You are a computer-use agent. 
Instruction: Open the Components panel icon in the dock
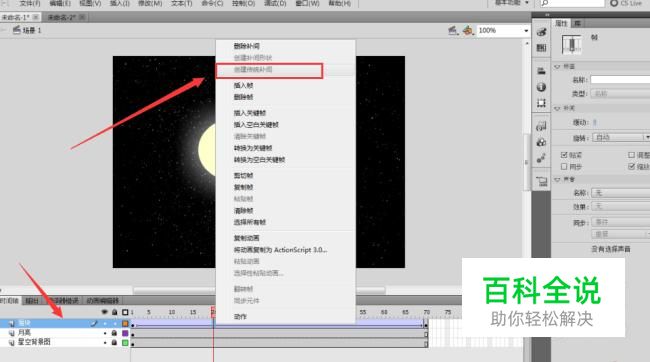pyautogui.click(x=541, y=142)
